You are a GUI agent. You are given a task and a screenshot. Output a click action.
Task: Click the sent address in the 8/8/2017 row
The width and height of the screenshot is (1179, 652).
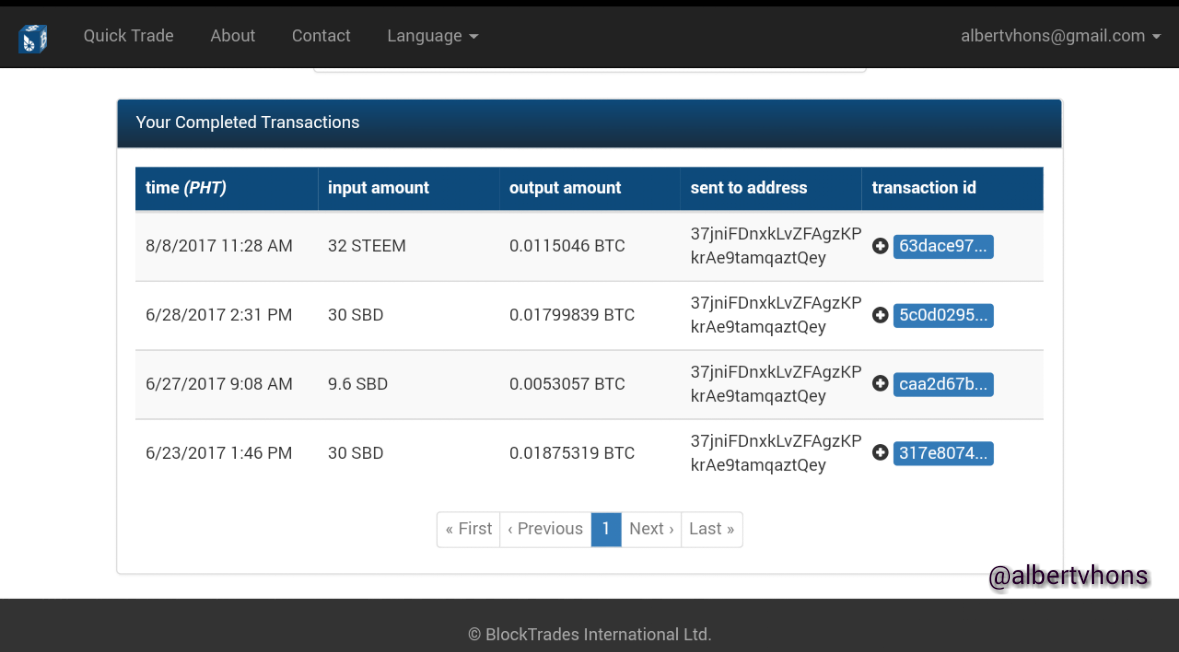(x=776, y=246)
